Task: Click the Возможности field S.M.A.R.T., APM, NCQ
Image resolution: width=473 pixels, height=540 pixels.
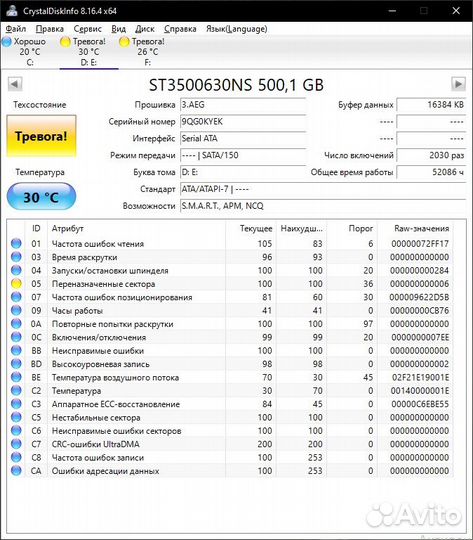Action: pyautogui.click(x=323, y=206)
